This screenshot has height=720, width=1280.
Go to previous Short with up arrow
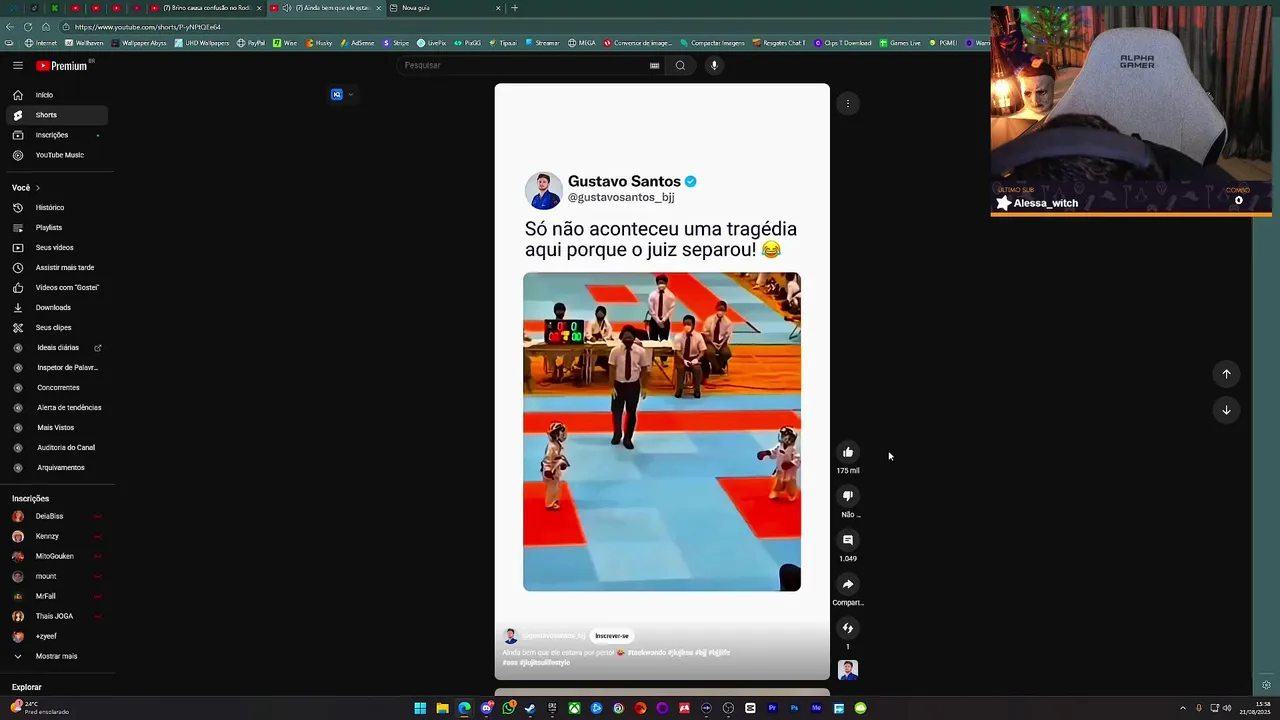point(1226,374)
